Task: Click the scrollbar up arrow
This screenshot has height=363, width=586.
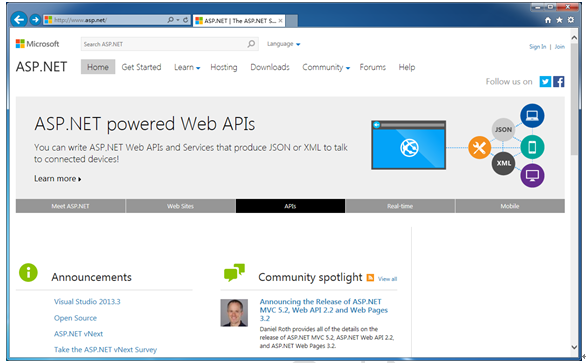Action: click(574, 37)
